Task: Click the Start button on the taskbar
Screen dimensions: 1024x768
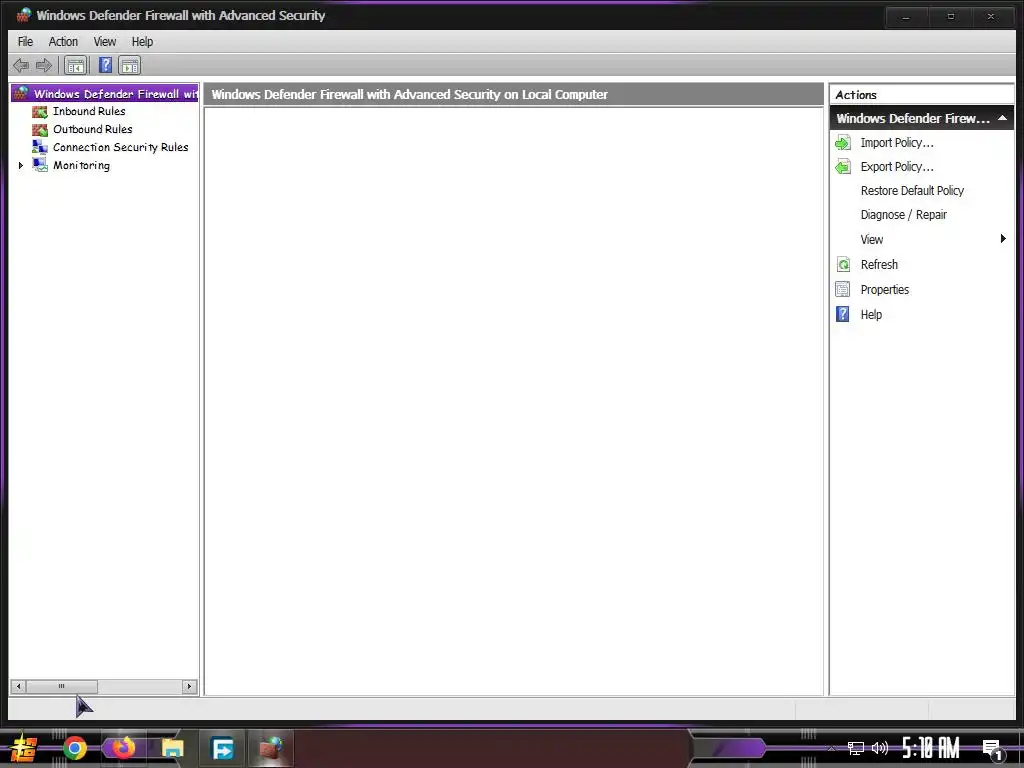Action: 24,748
